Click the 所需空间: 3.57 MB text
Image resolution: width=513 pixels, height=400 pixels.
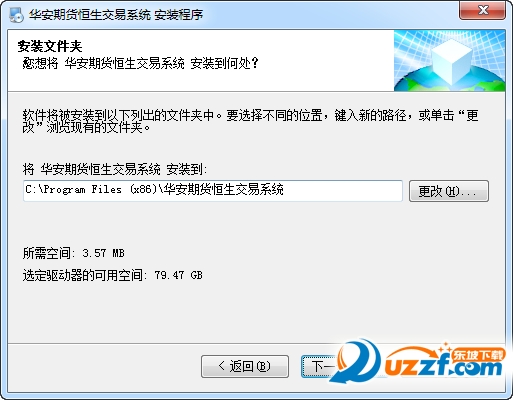(73, 253)
